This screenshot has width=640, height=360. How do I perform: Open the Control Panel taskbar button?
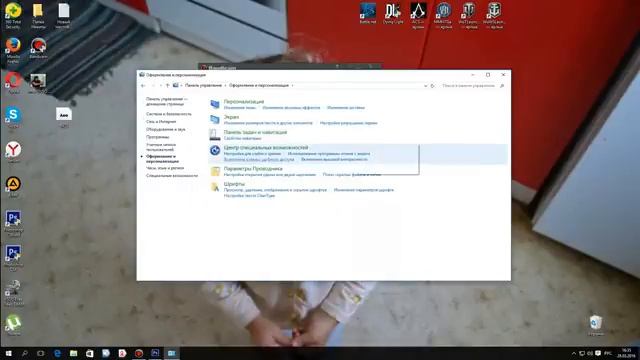click(x=171, y=353)
